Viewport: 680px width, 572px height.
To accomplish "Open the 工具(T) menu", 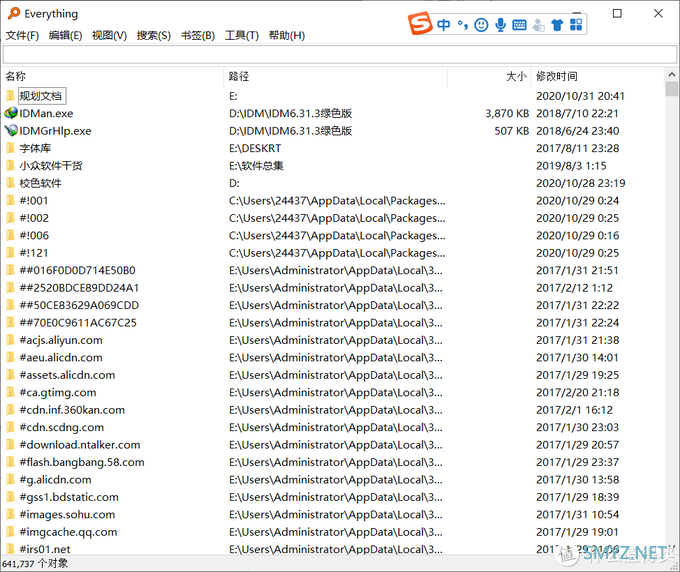I will [x=242, y=35].
